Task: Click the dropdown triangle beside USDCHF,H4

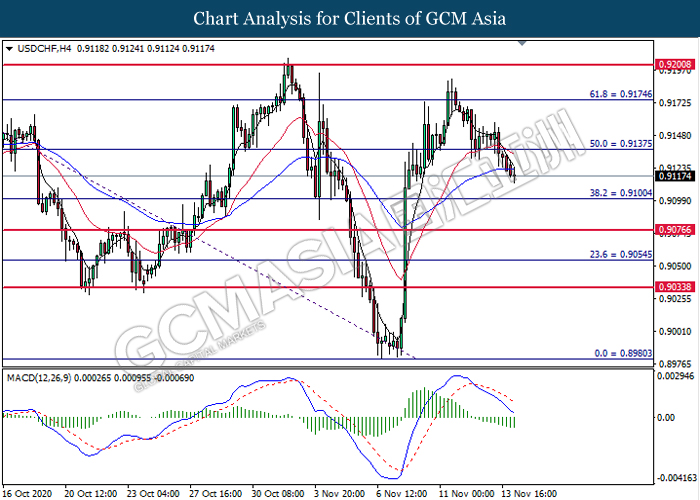Action: coord(9,49)
